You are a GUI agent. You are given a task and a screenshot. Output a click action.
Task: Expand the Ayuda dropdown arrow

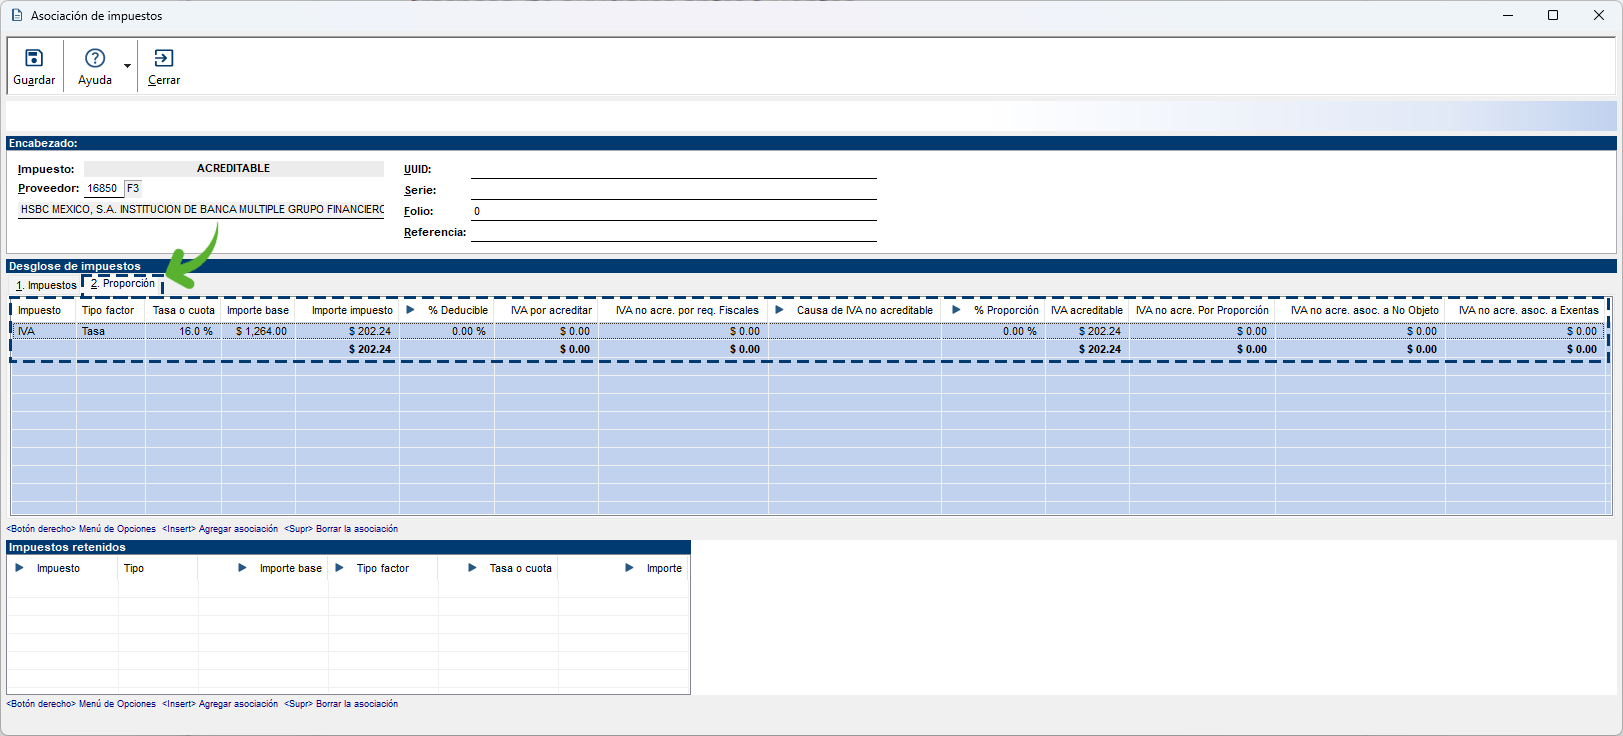pyautogui.click(x=127, y=66)
